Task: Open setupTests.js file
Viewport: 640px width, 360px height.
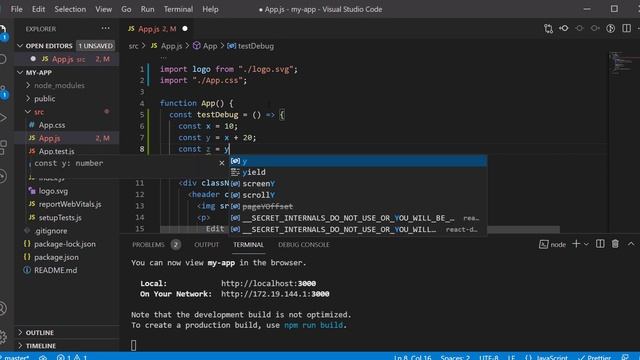Action: [x=60, y=217]
